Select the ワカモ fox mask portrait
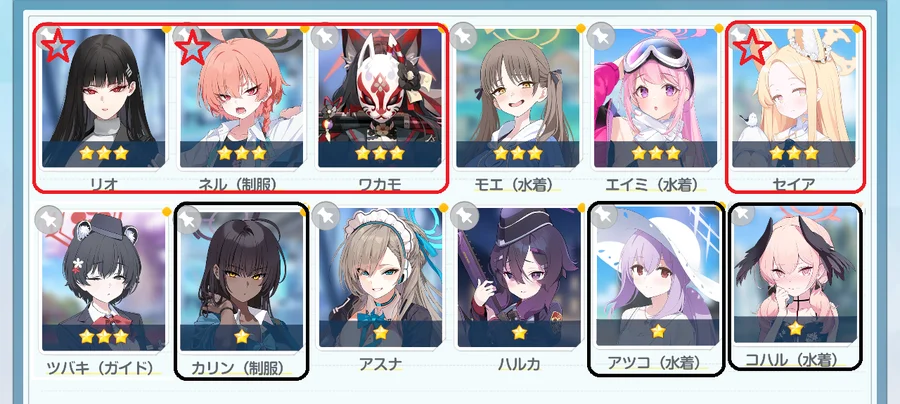The height and width of the screenshot is (404, 900). [x=380, y=98]
